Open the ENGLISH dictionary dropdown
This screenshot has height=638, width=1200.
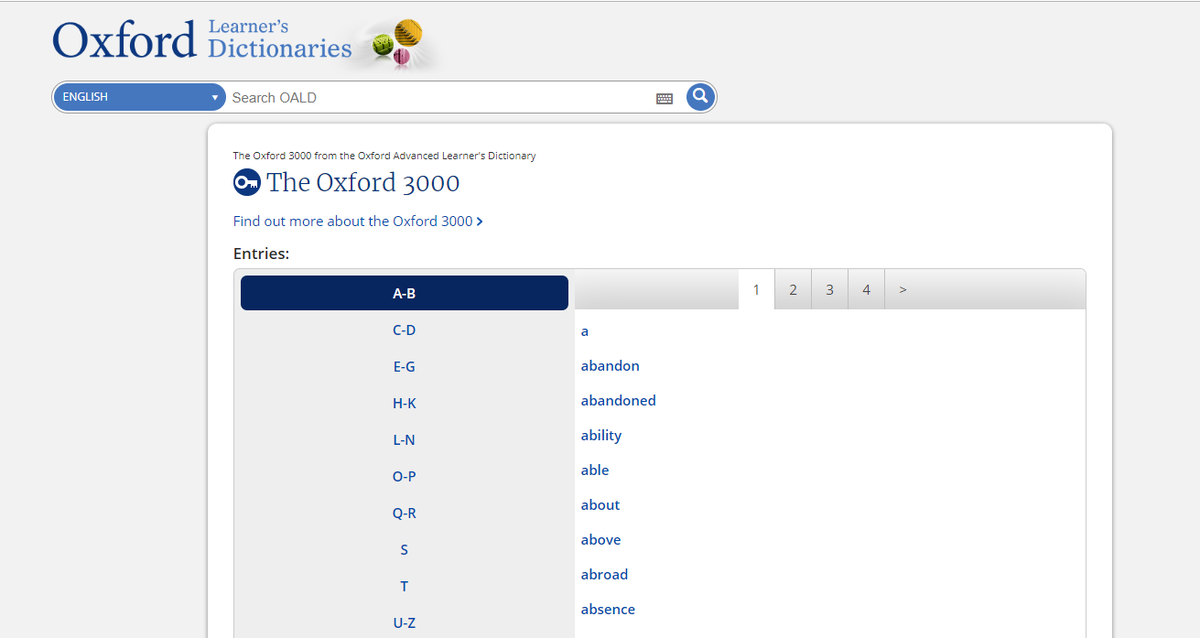[140, 97]
